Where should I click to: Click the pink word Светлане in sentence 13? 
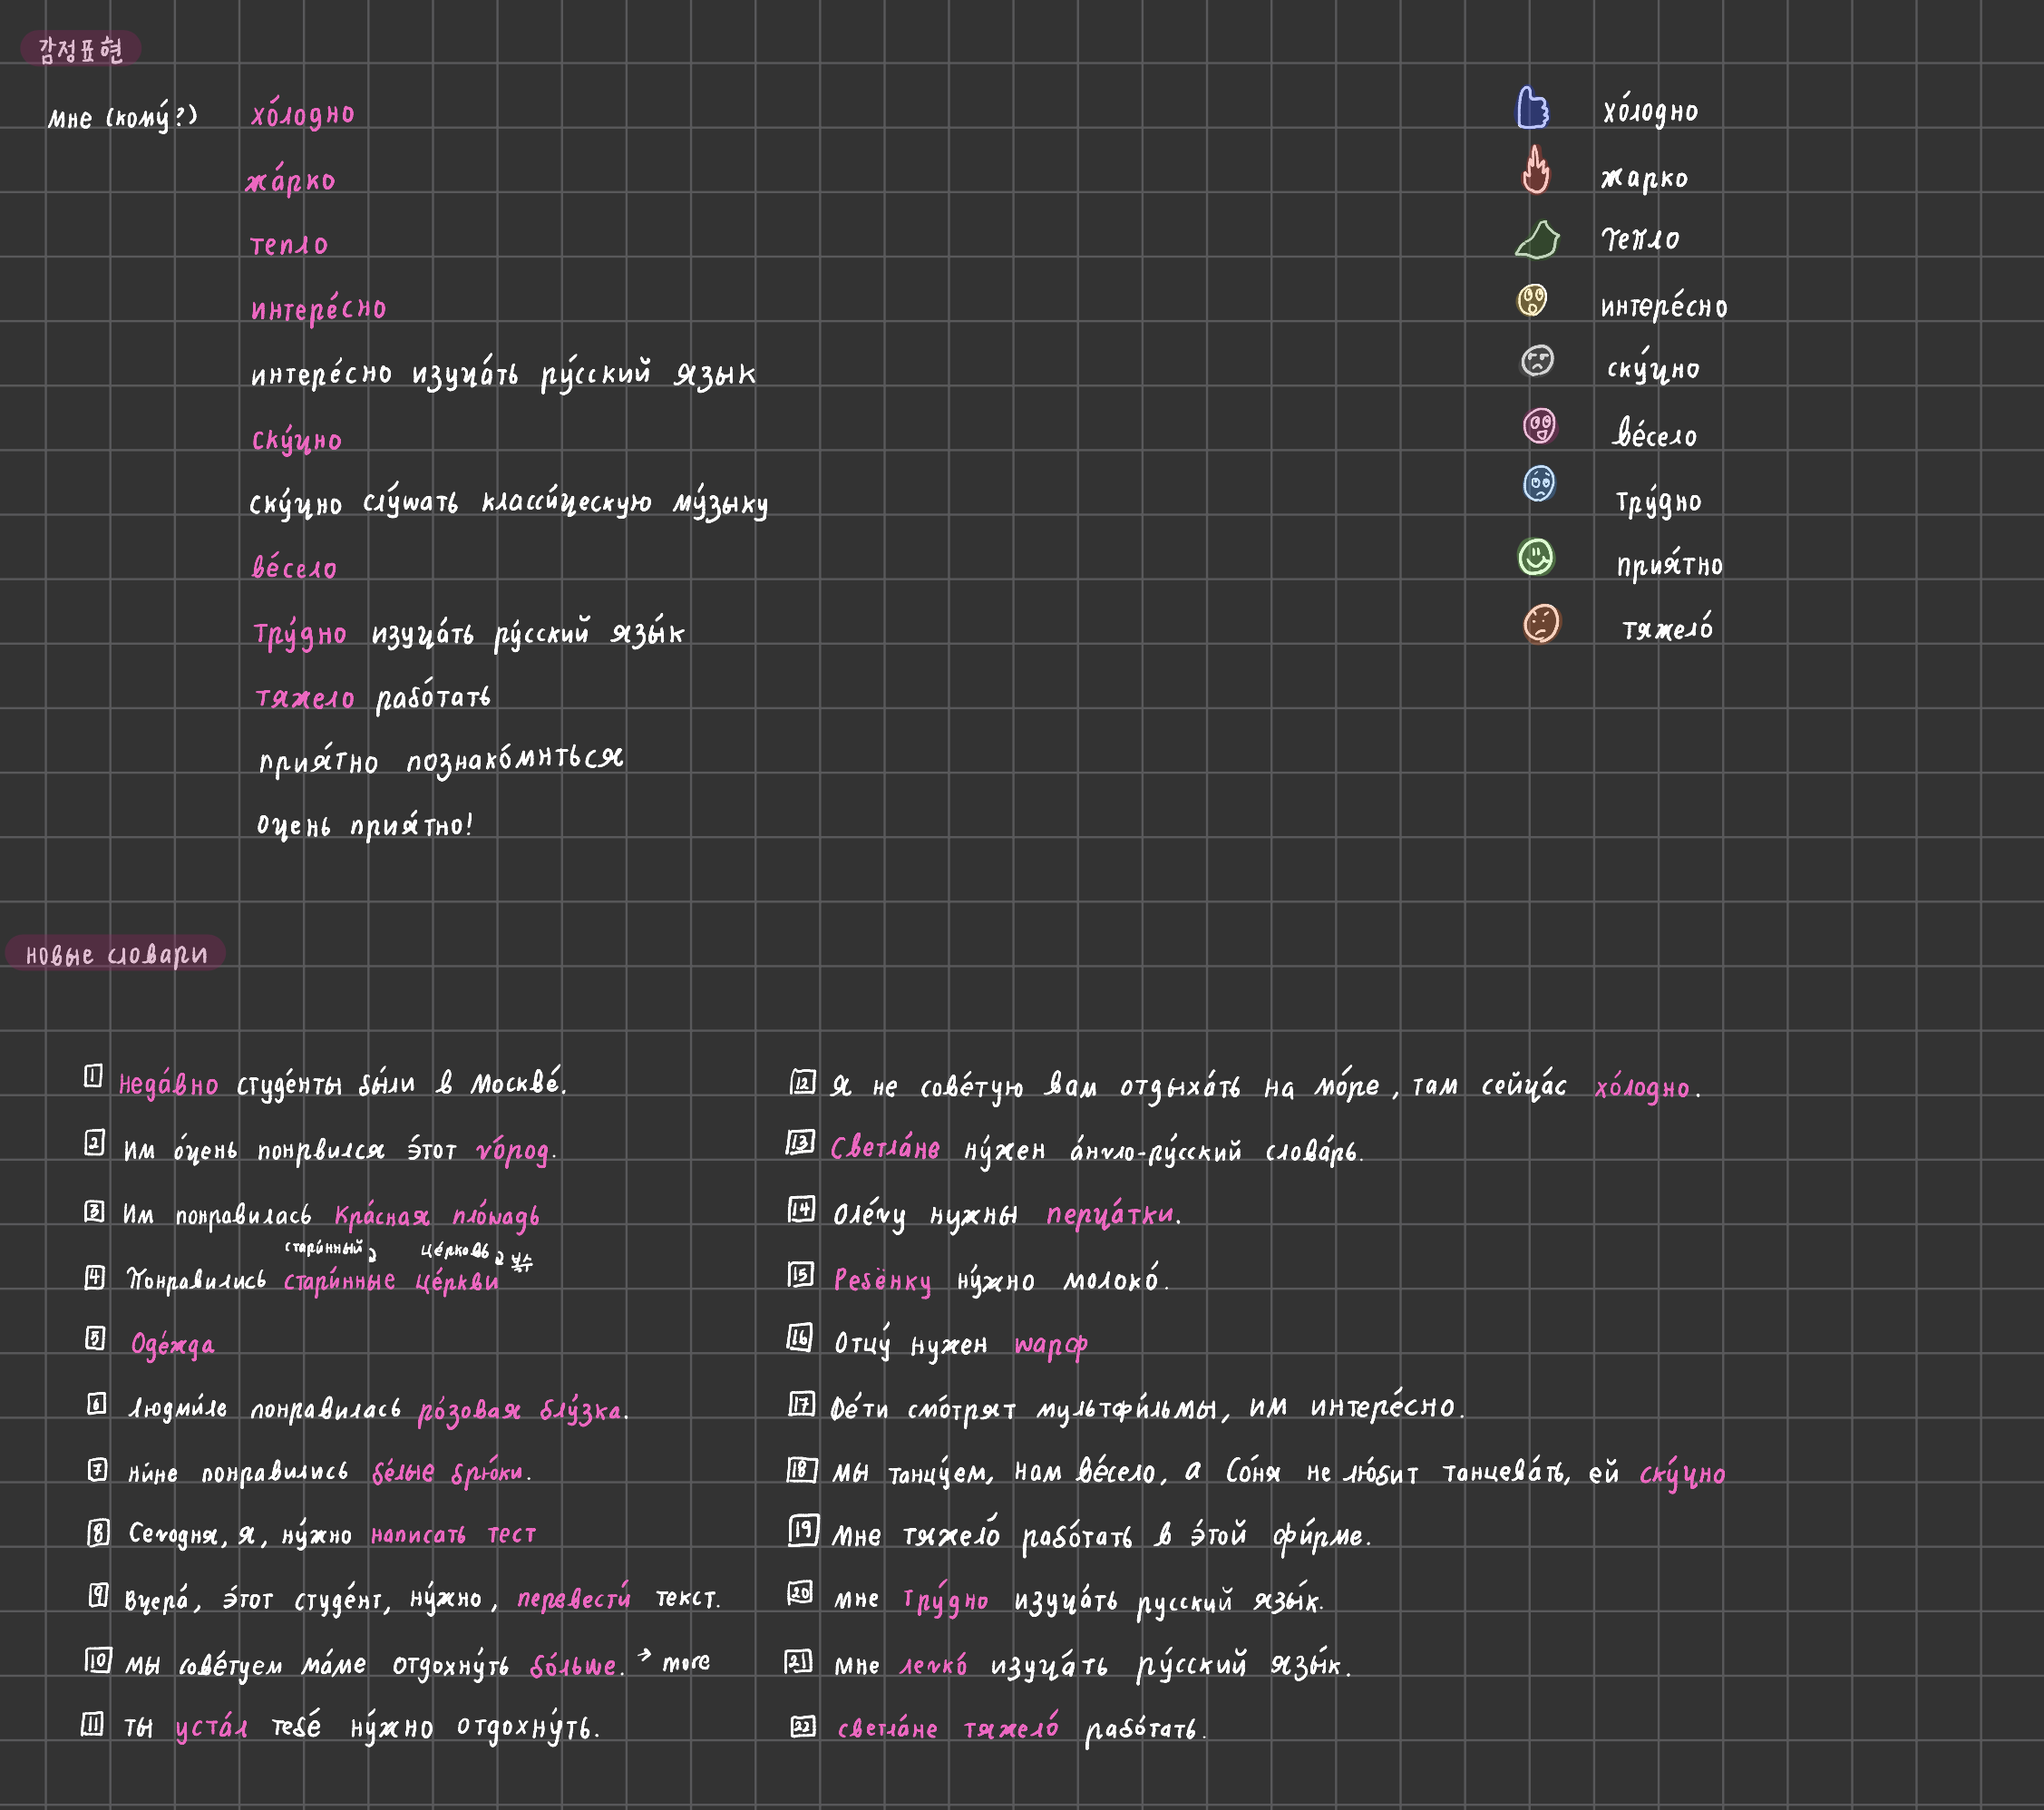[x=885, y=1147]
